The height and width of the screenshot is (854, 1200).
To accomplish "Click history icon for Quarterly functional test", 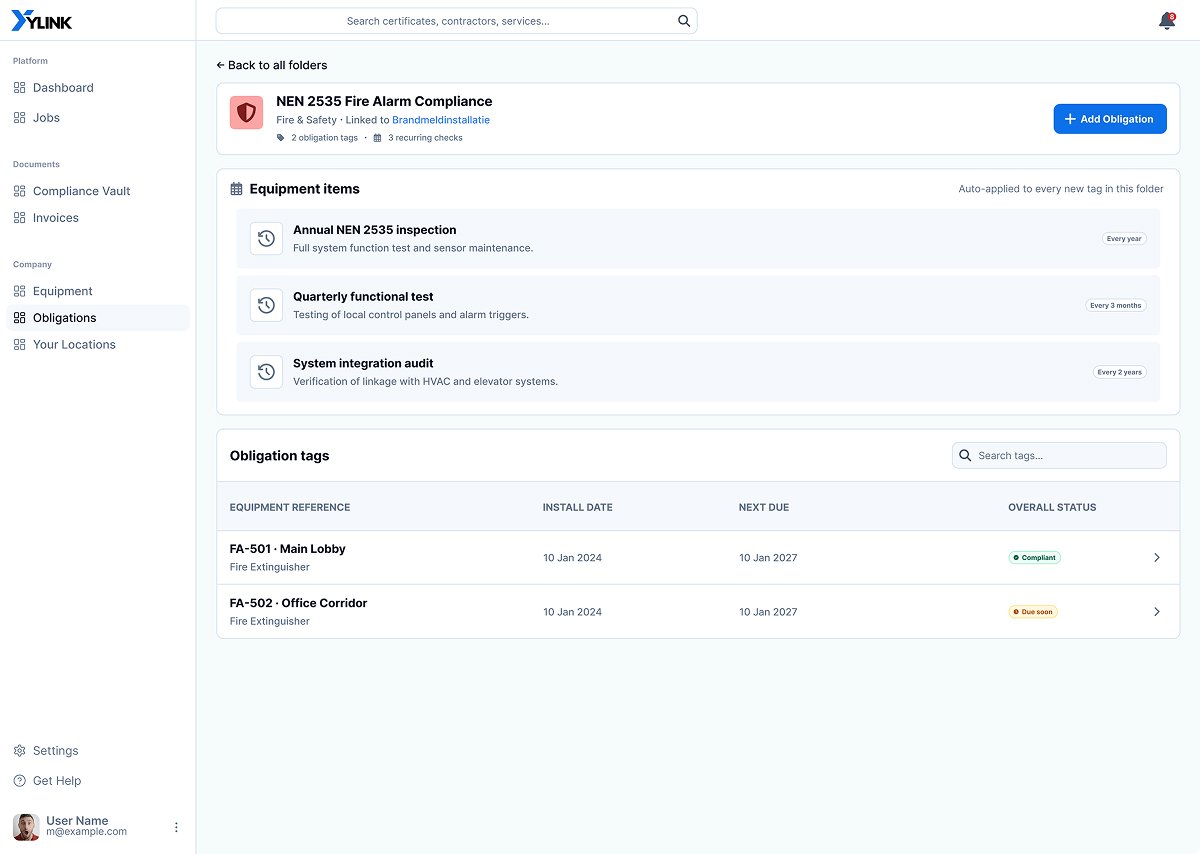I will pyautogui.click(x=266, y=305).
